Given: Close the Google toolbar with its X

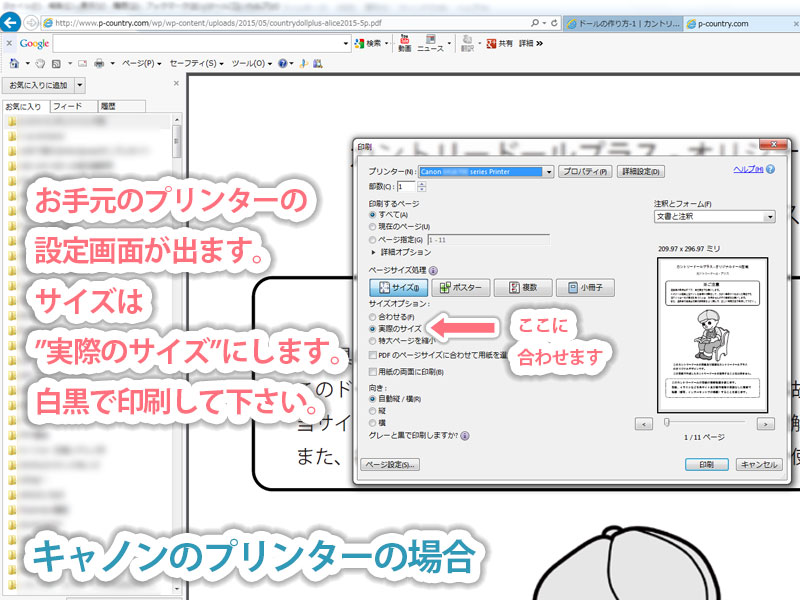Looking at the screenshot, I should click(9, 43).
